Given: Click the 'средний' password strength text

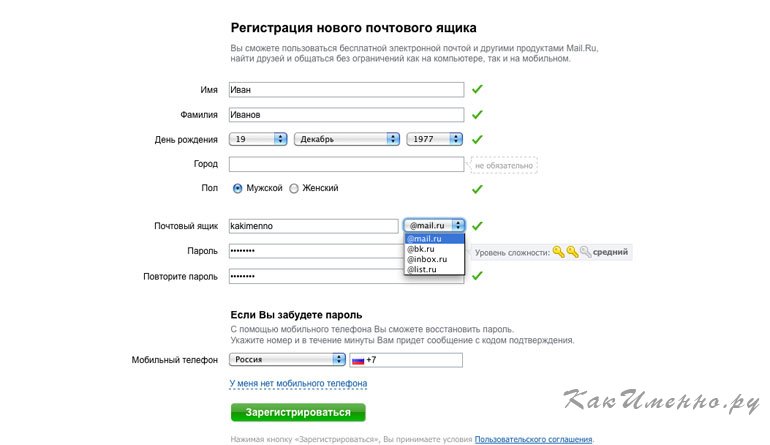Looking at the screenshot, I should pos(610,252).
